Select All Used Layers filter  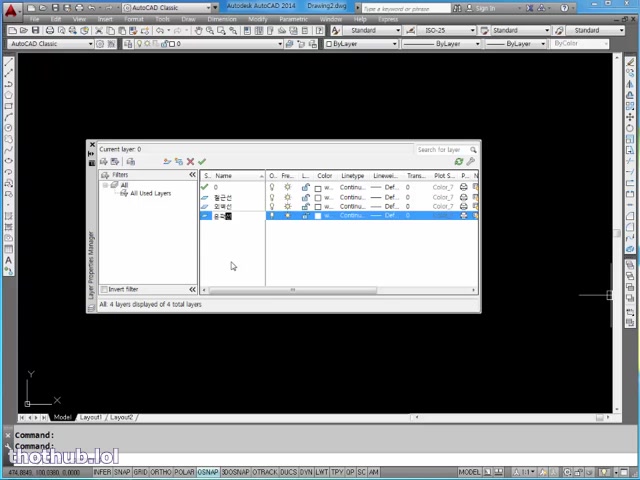[150, 193]
